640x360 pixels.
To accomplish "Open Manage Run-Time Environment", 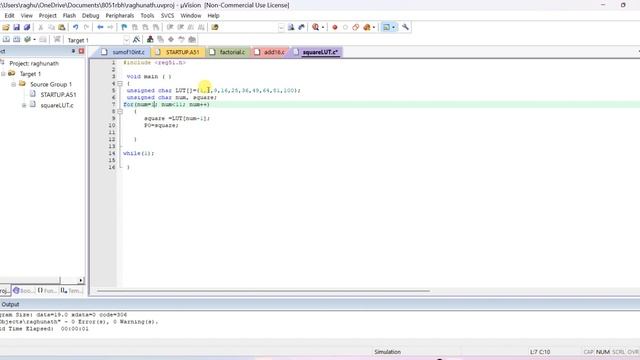I will tap(171, 40).
